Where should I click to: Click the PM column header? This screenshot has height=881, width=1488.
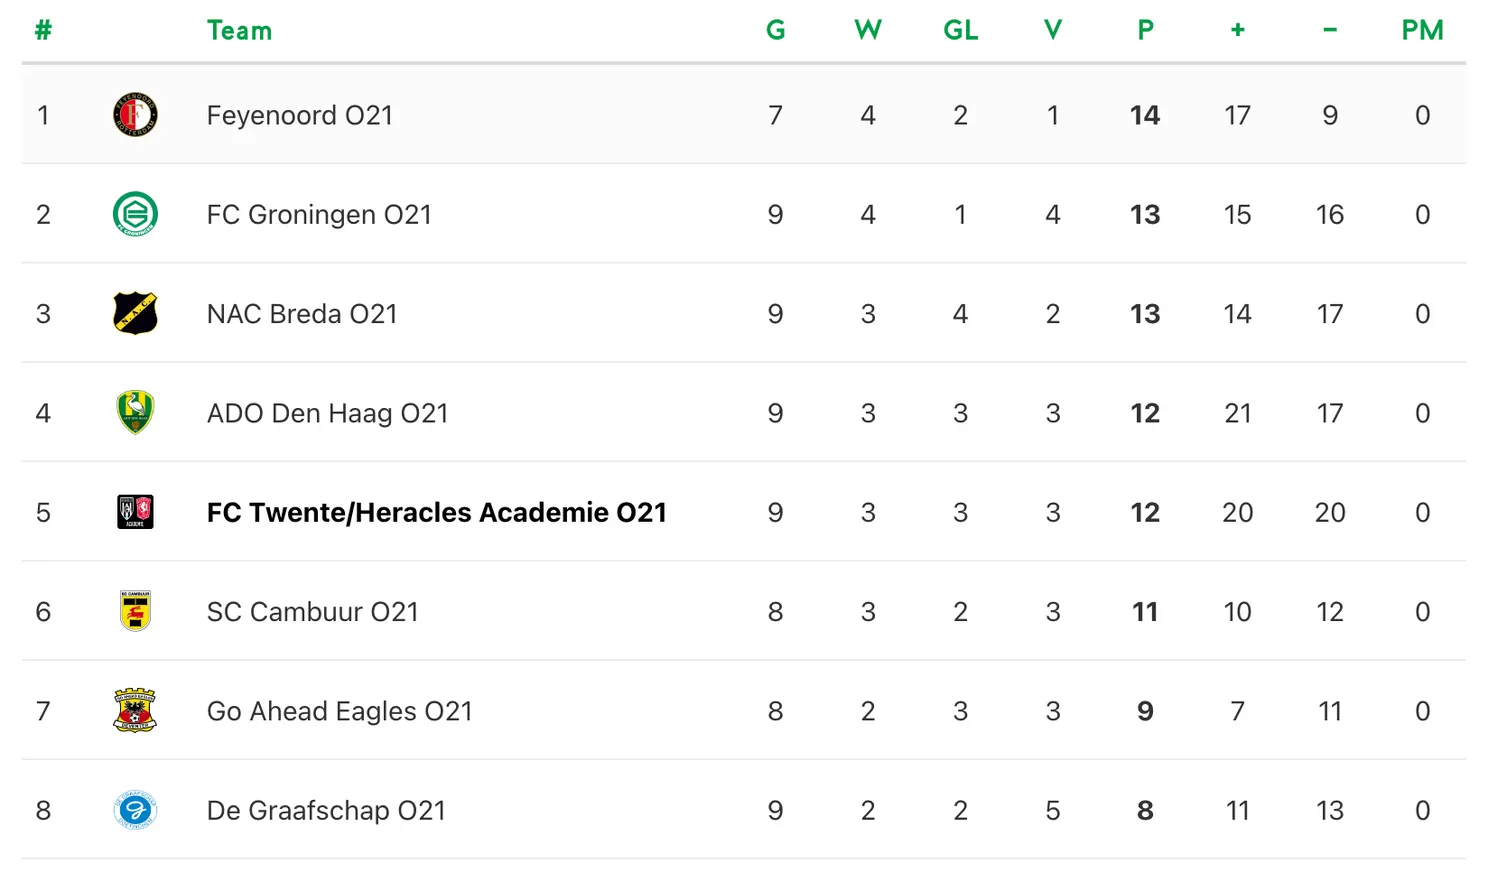pos(1422,31)
